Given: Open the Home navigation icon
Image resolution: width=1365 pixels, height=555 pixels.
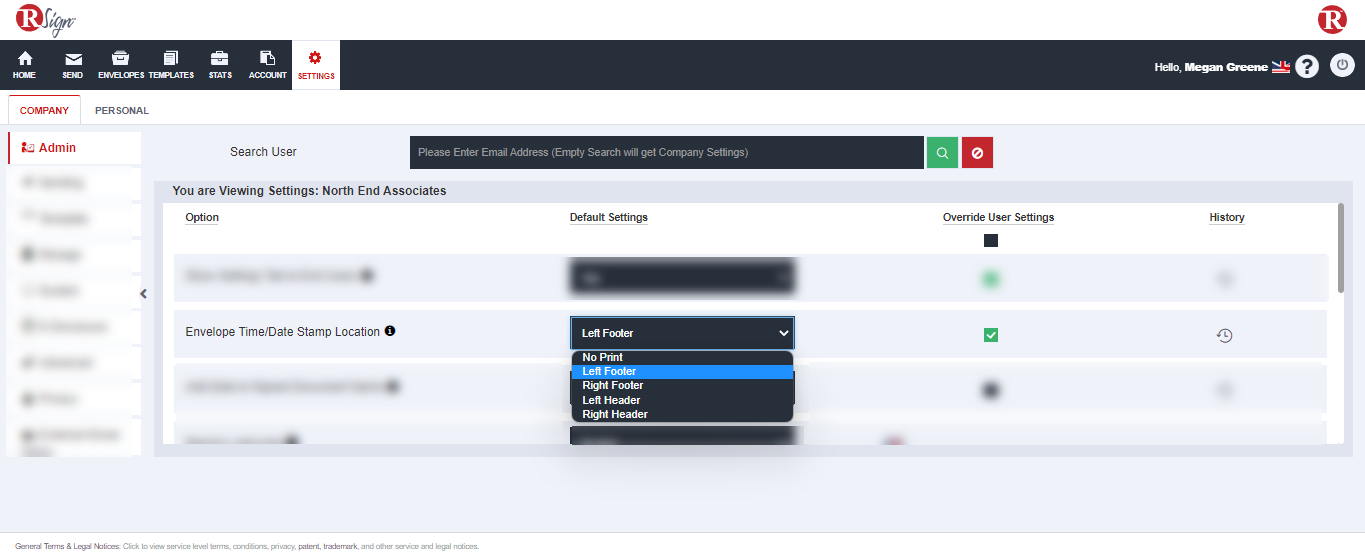Looking at the screenshot, I should (24, 65).
